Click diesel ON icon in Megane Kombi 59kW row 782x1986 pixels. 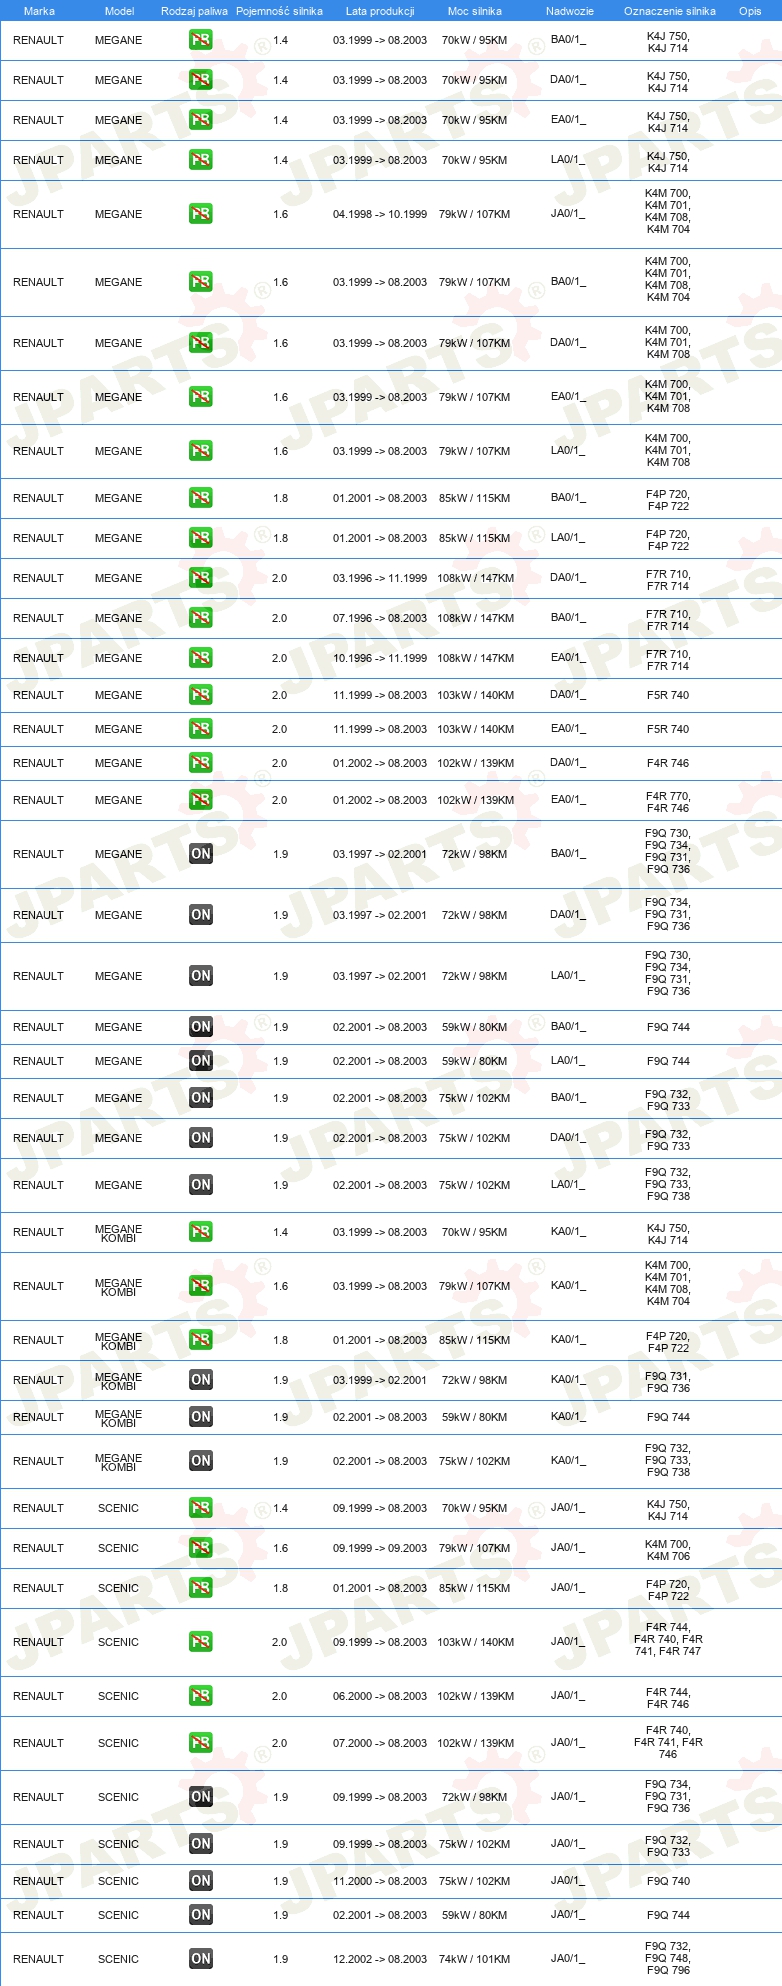(201, 1417)
